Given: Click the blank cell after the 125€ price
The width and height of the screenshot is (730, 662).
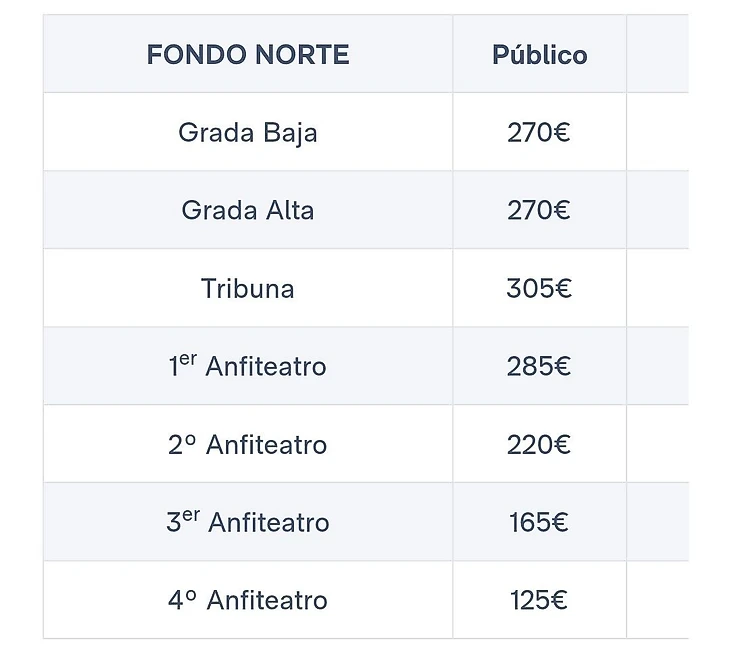Looking at the screenshot, I should pyautogui.click(x=658, y=600).
